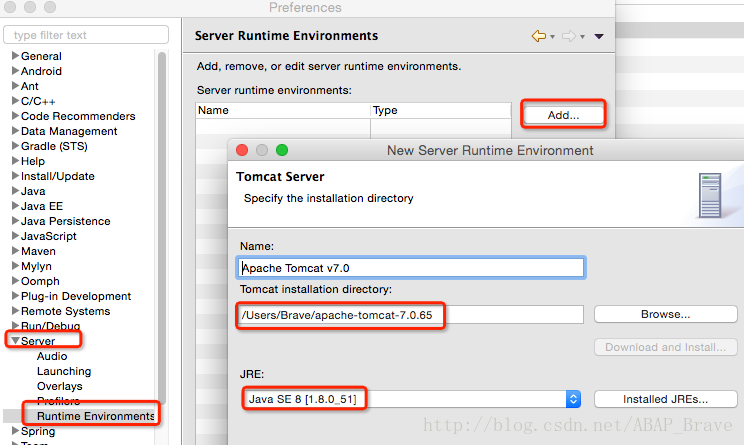The image size is (744, 445).
Task: Expand the Java Persistence node
Action: click(15, 221)
